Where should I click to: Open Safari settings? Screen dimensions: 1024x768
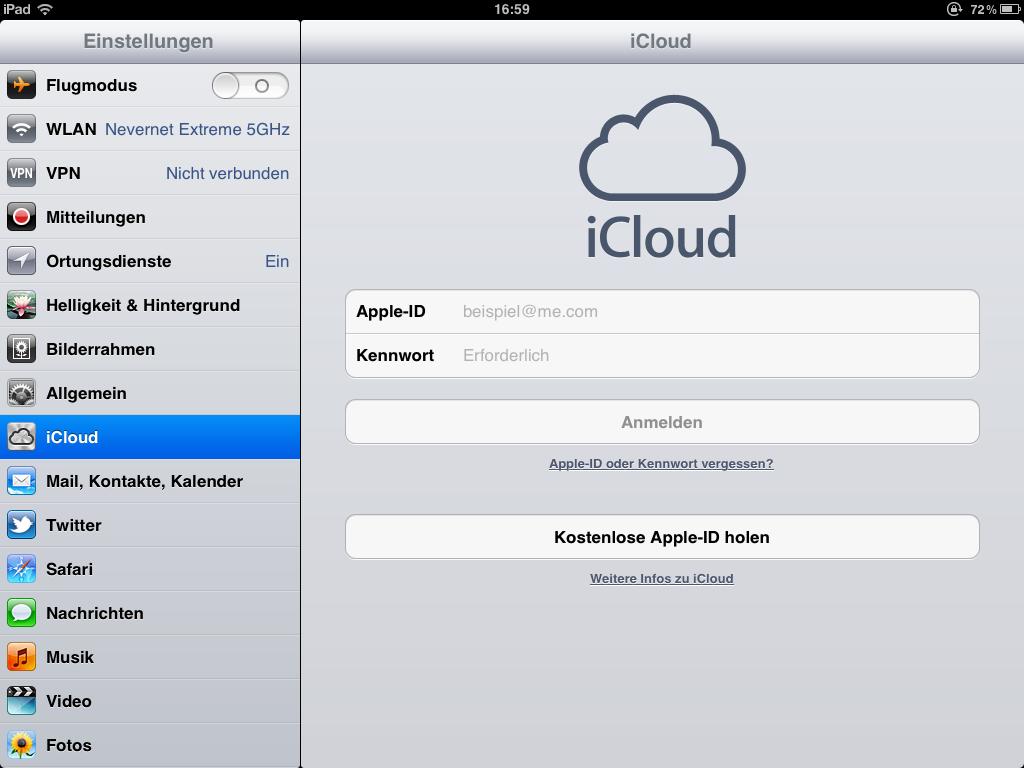150,569
